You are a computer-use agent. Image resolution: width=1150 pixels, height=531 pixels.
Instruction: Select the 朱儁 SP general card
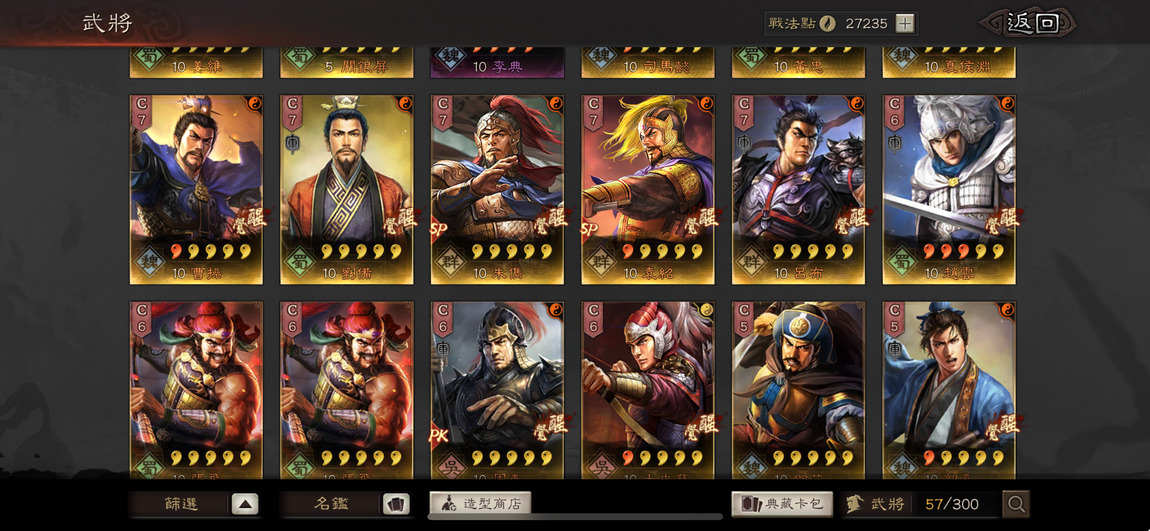(x=497, y=189)
